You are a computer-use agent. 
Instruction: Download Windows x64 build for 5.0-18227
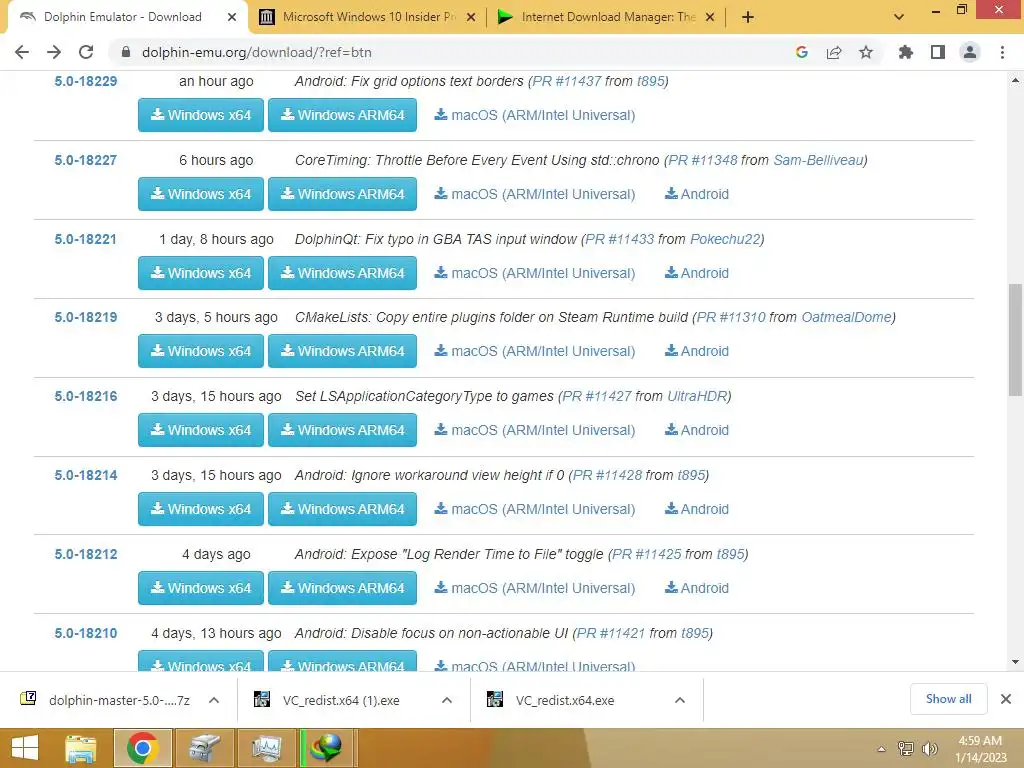(201, 194)
